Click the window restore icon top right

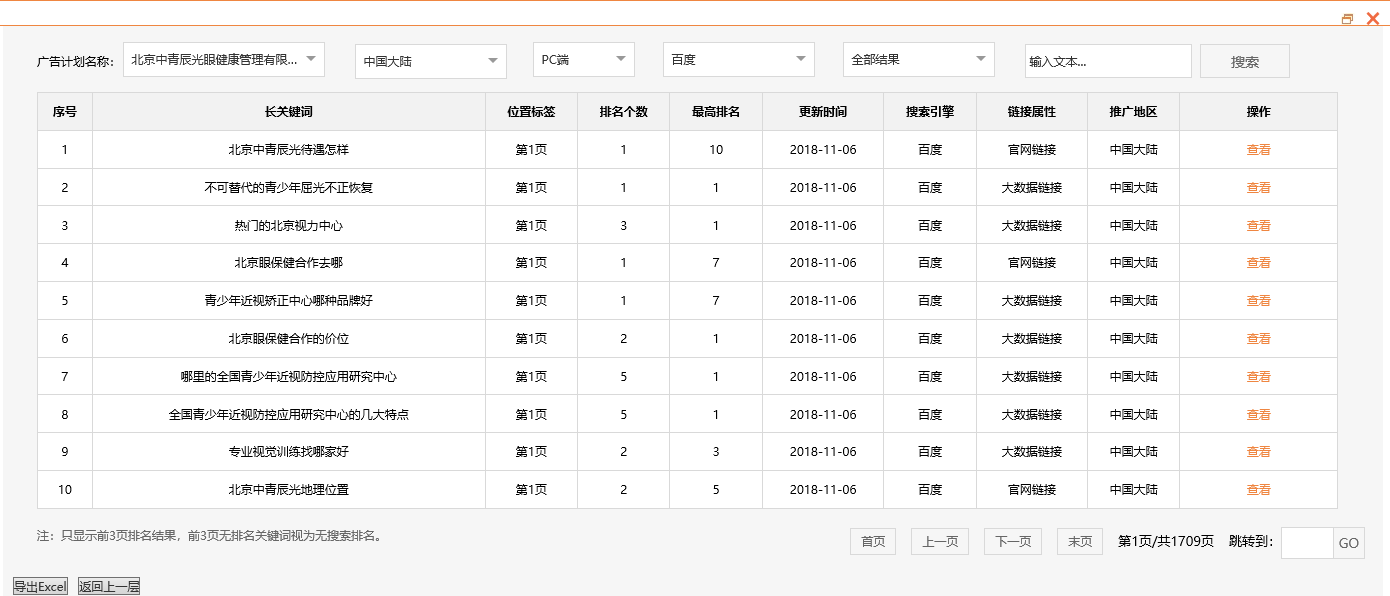coord(1346,18)
